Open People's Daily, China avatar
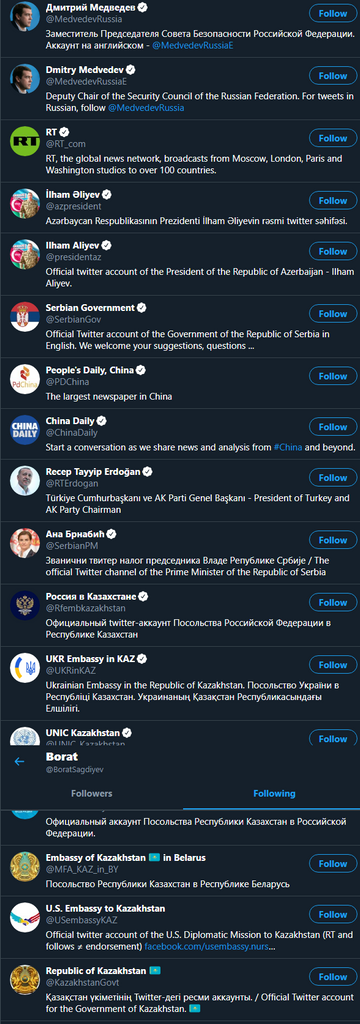Viewport: 360px width, 1024px height. (x=25, y=379)
